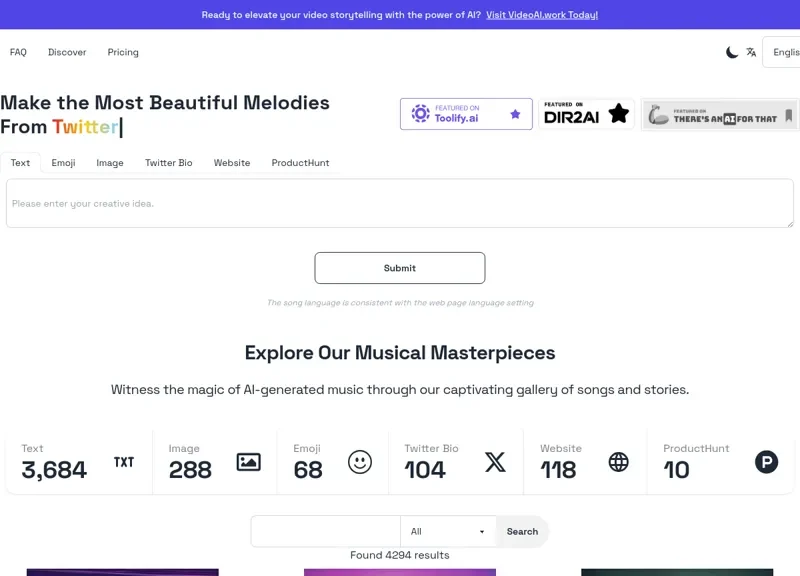Click the smiley icon in Emoji stat
Screen dimensions: 800x576
tap(360, 462)
